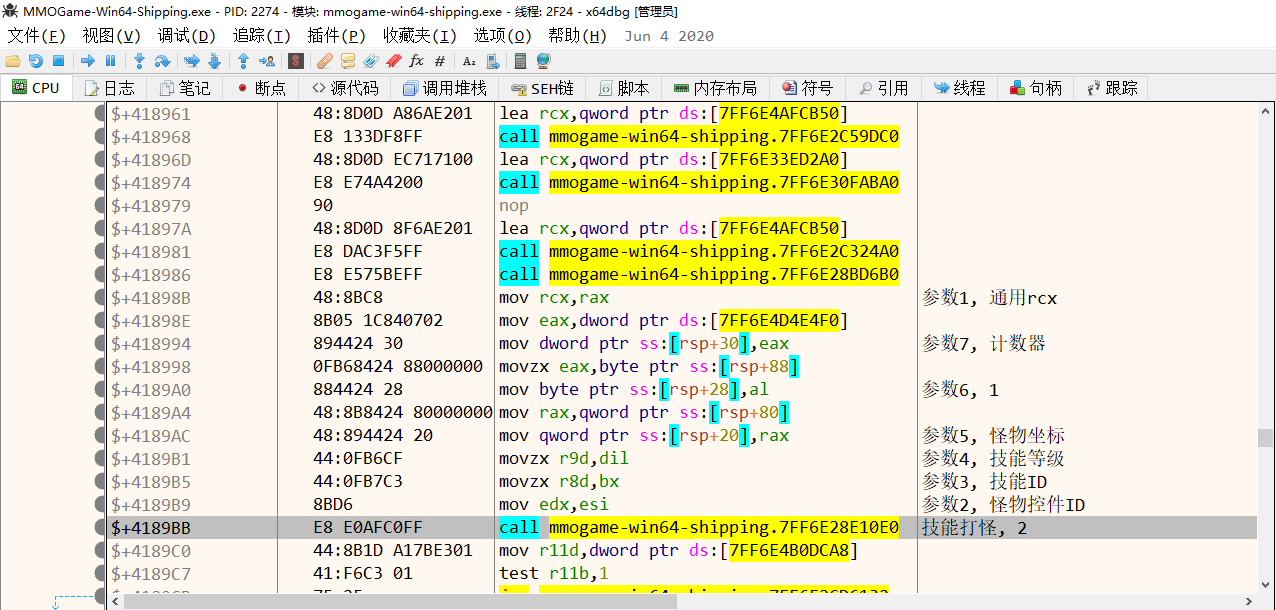
Task: Open the bookmarks red icon
Action: coord(393,61)
